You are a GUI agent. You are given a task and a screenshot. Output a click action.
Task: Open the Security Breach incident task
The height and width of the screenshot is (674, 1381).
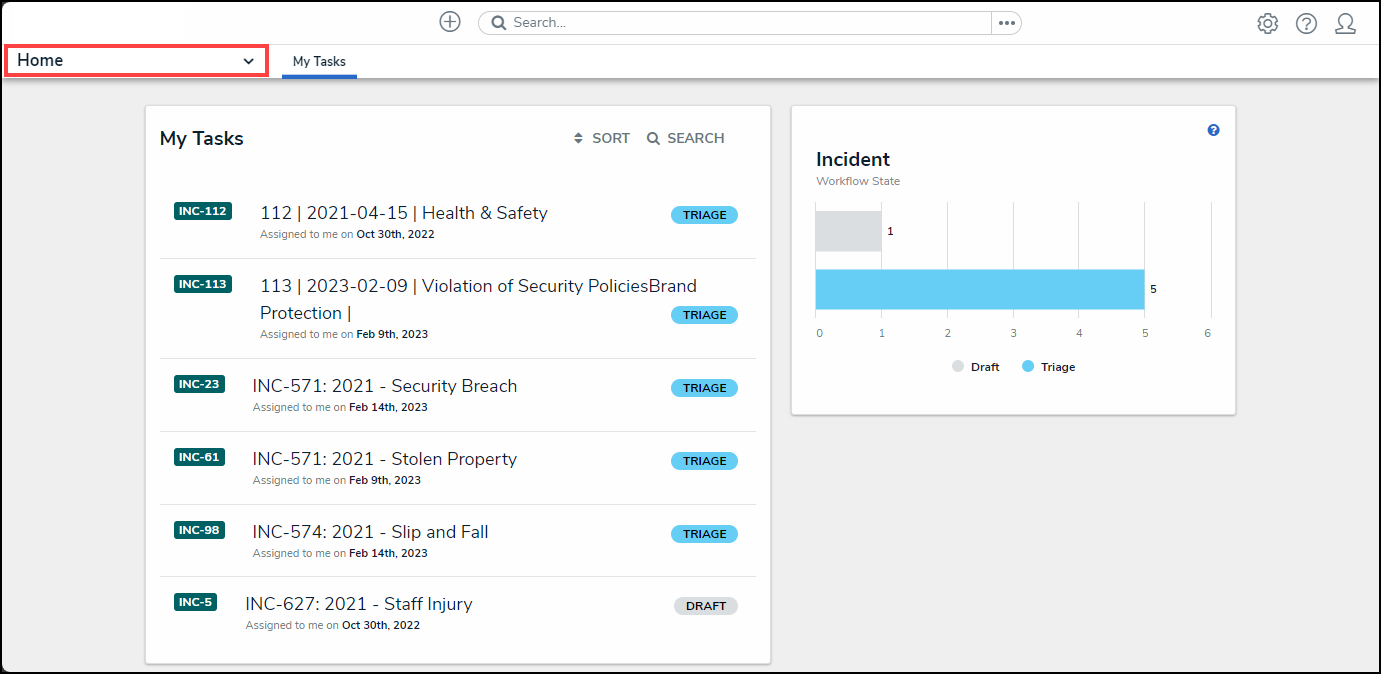(385, 386)
